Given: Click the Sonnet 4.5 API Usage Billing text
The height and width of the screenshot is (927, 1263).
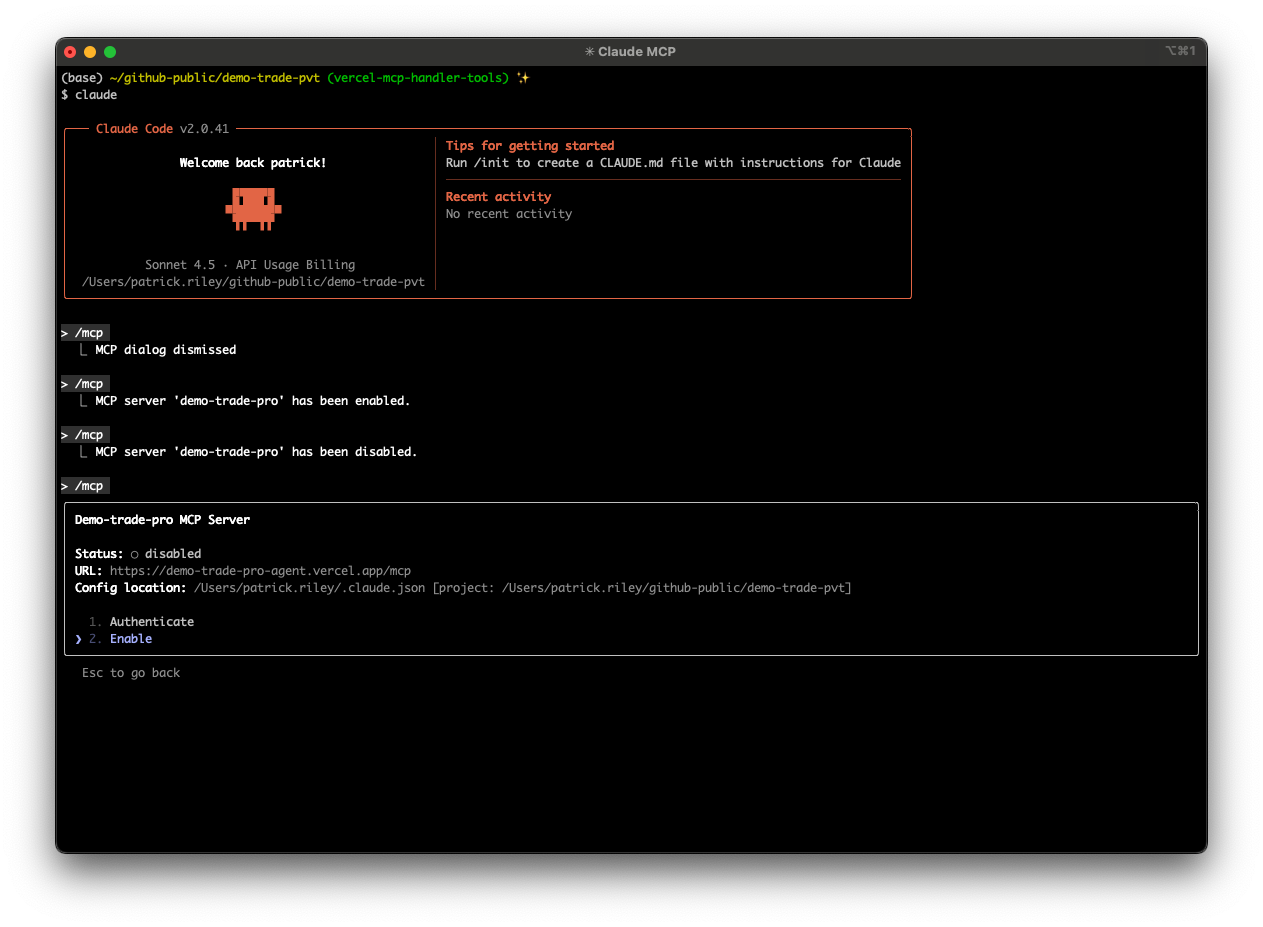Looking at the screenshot, I should point(250,265).
